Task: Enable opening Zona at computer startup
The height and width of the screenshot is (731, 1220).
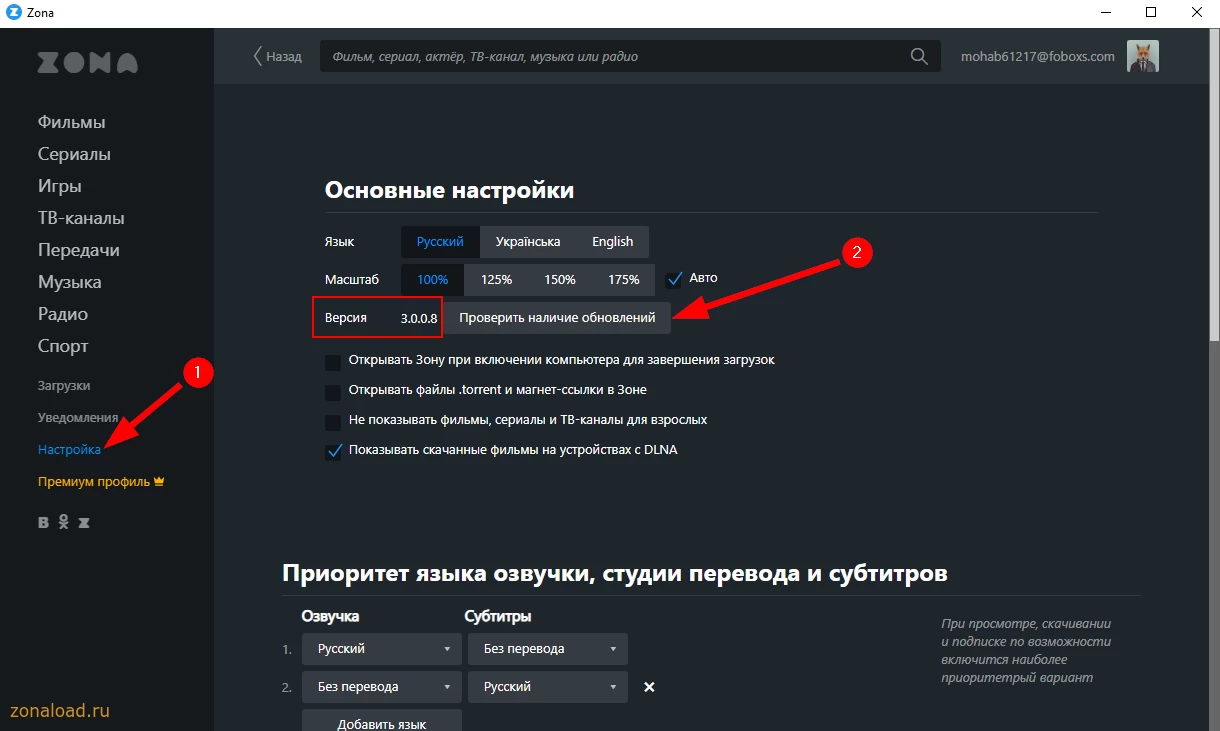Action: click(333, 361)
